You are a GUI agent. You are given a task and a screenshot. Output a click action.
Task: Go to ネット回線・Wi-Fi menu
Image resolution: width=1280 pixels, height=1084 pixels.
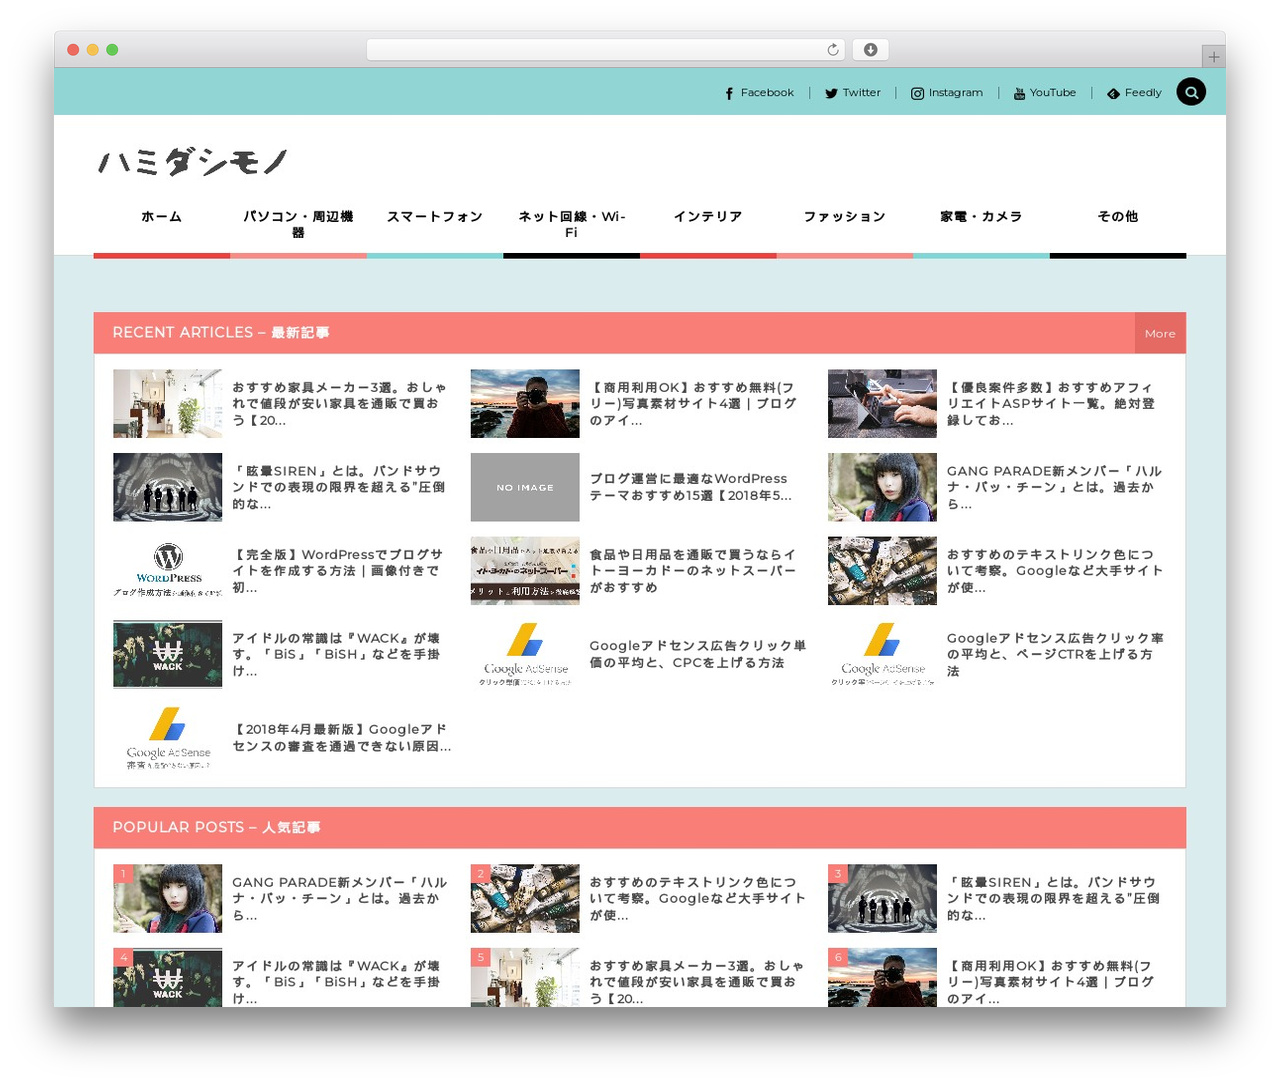pos(571,224)
